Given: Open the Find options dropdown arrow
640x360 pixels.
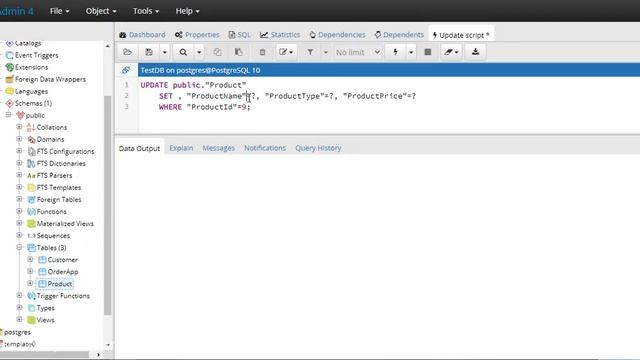Looking at the screenshot, I should click(199, 52).
